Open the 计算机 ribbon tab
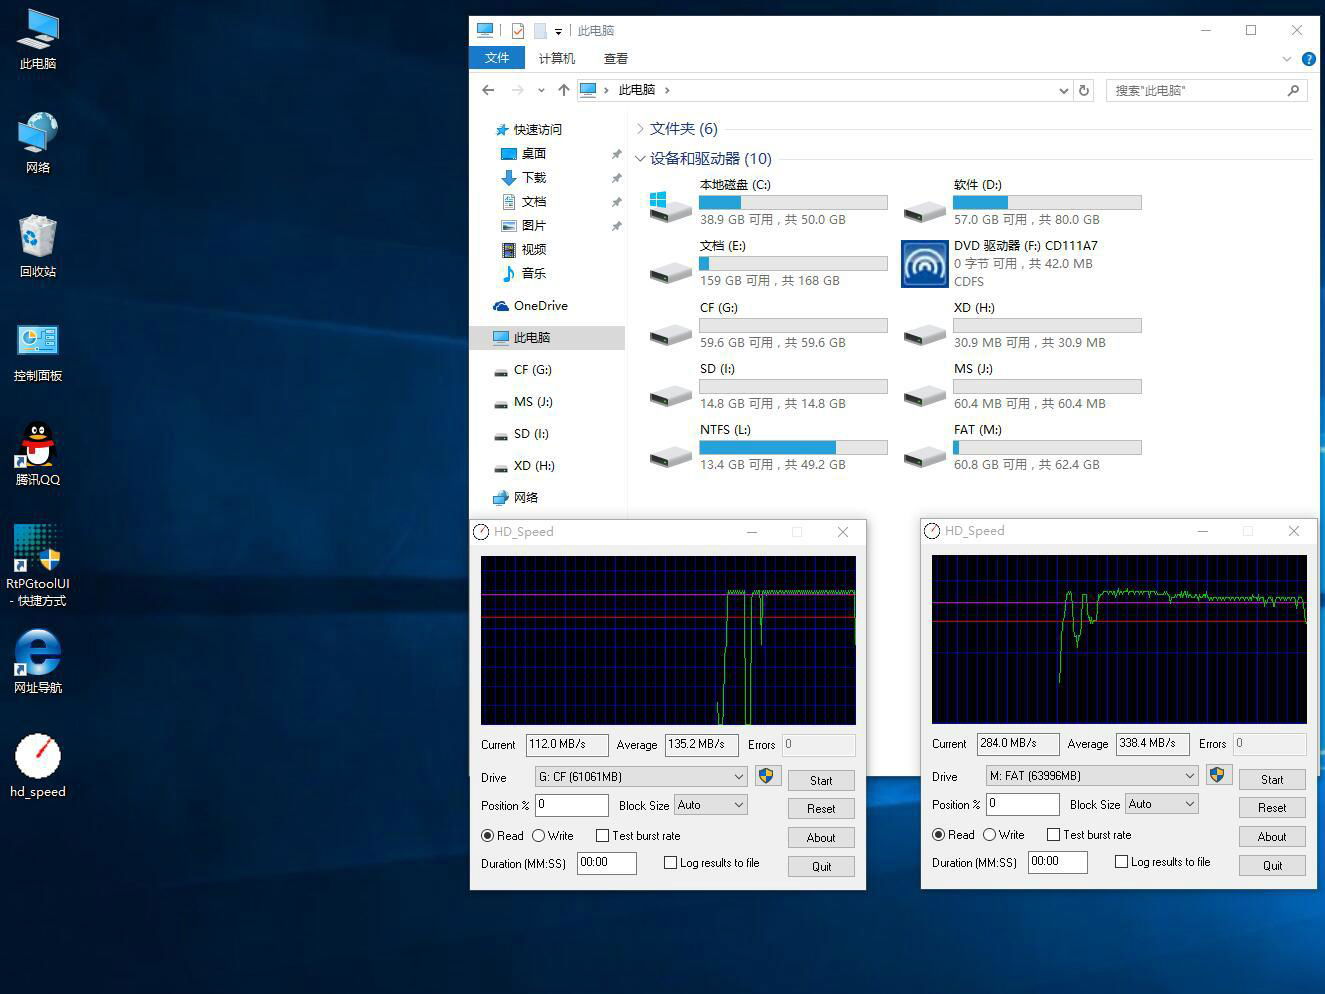Viewport: 1325px width, 994px height. [x=557, y=59]
